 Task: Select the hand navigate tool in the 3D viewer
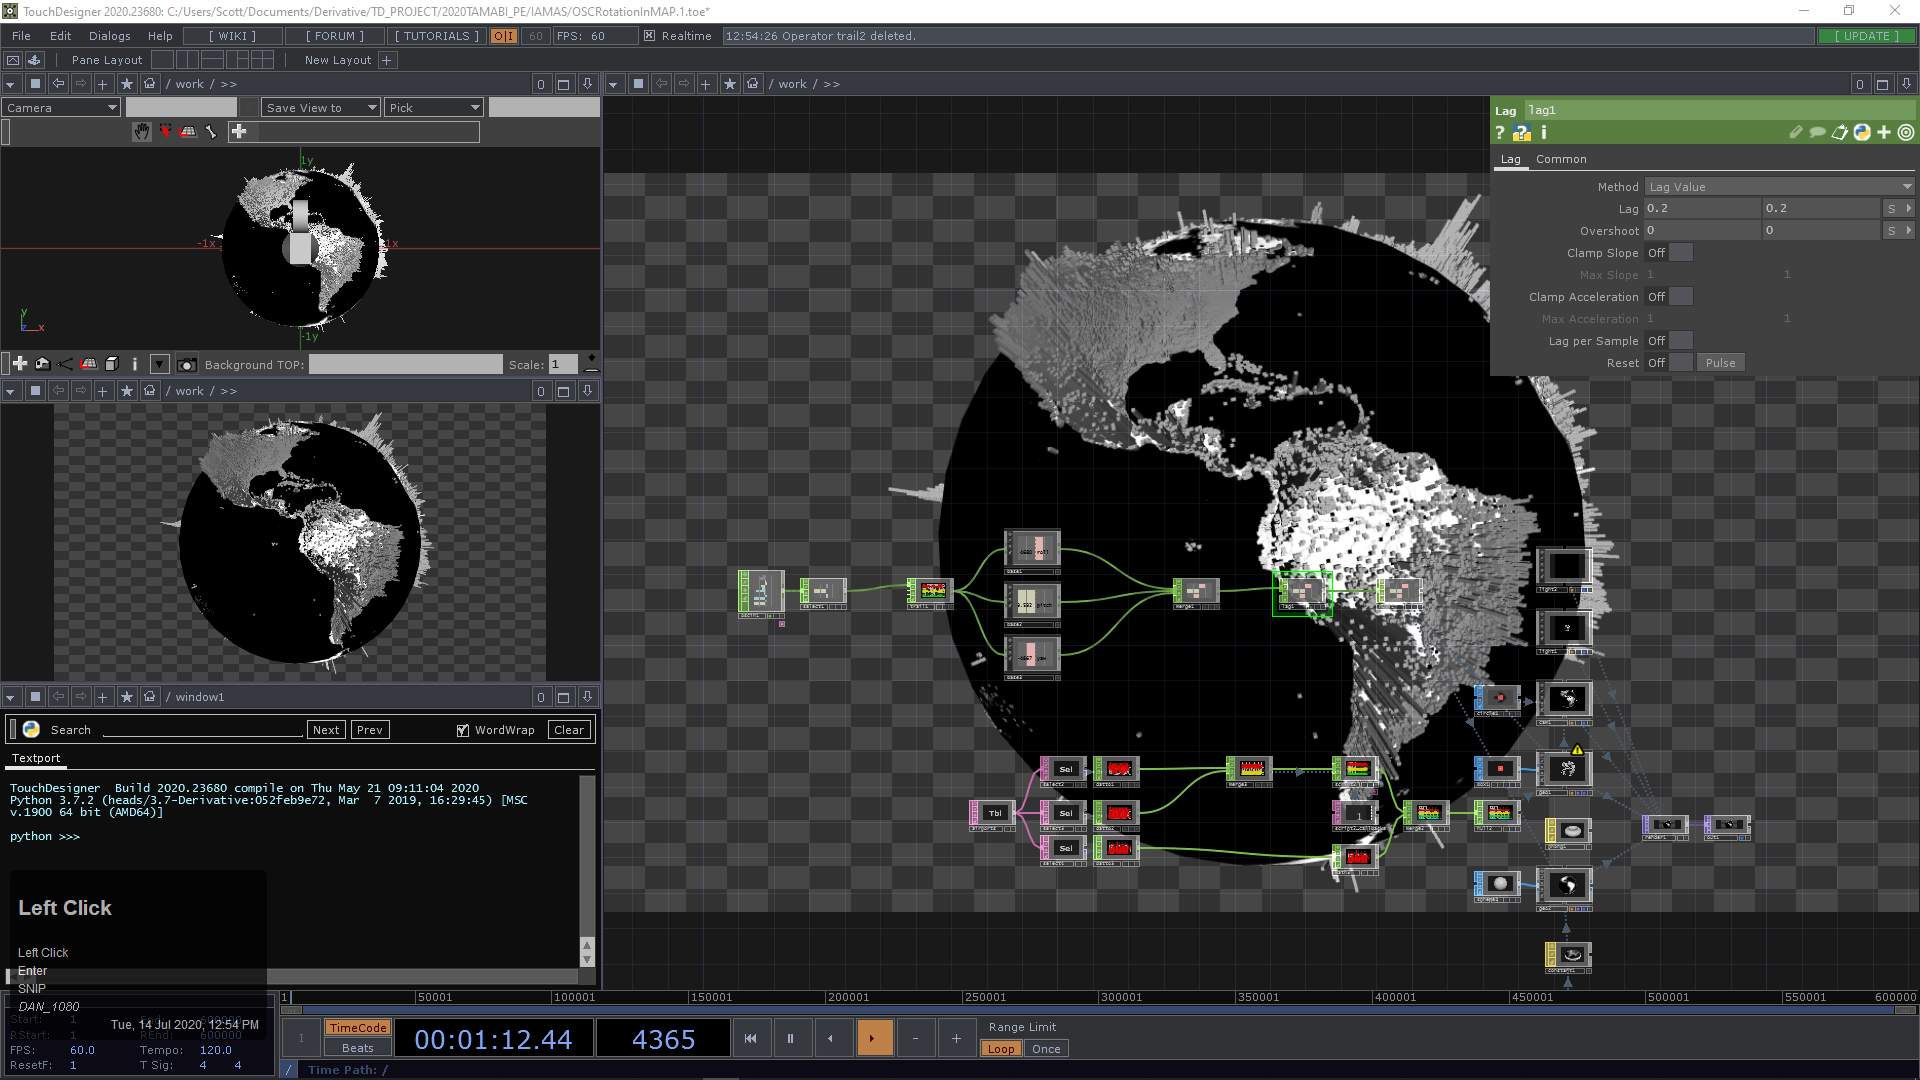(x=142, y=132)
